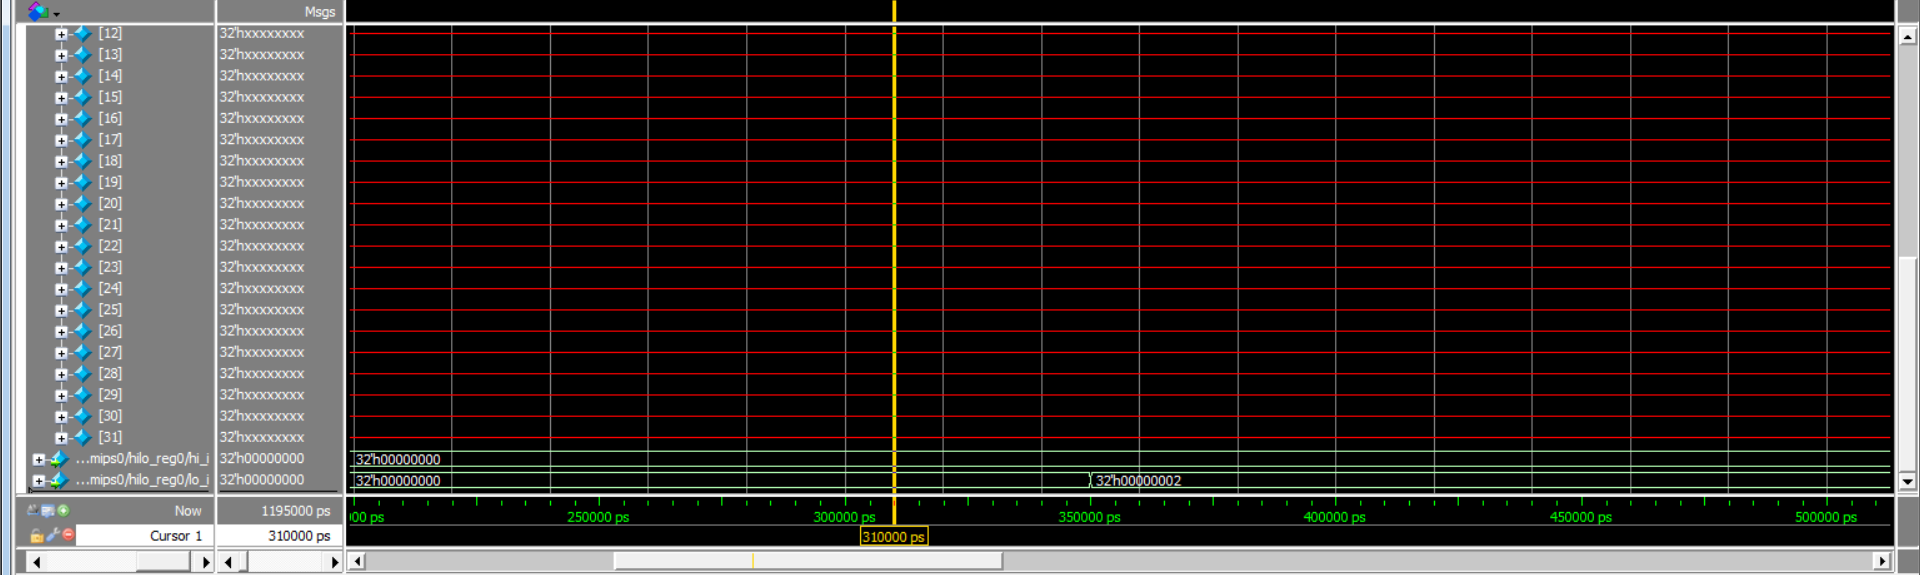Click the toggle leaf names icon

[x=33, y=511]
